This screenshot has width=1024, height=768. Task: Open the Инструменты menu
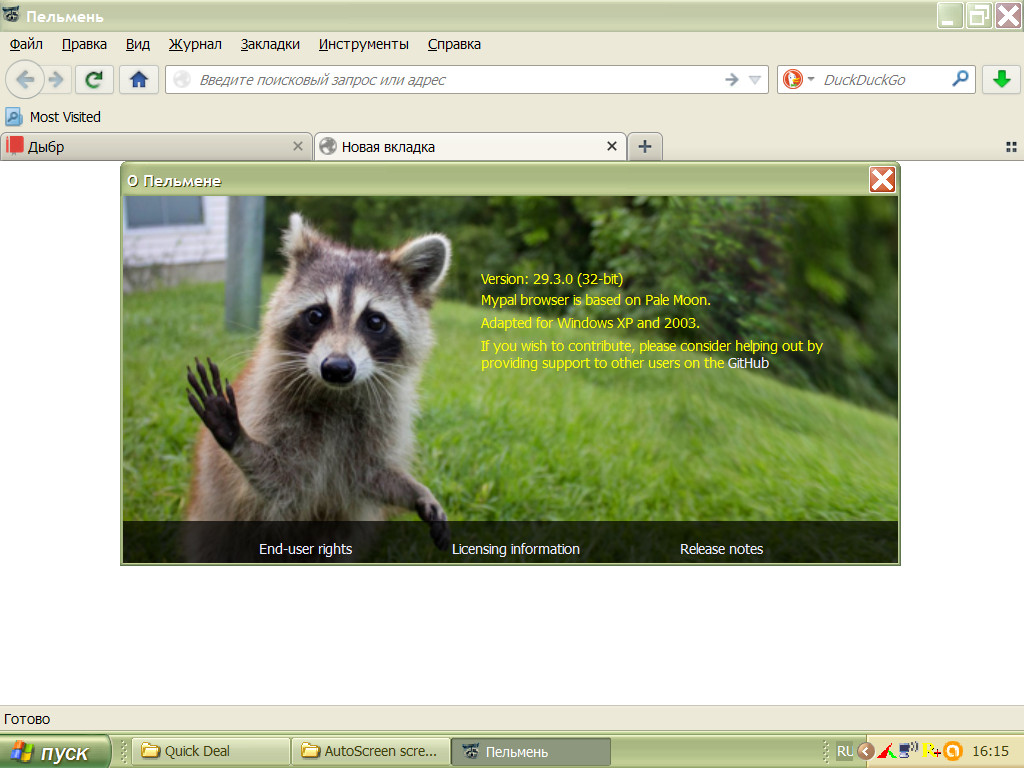coord(364,44)
